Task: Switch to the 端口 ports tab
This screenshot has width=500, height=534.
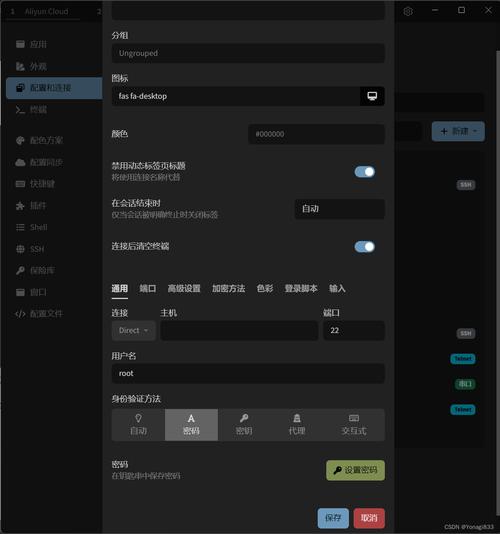Action: 148,289
